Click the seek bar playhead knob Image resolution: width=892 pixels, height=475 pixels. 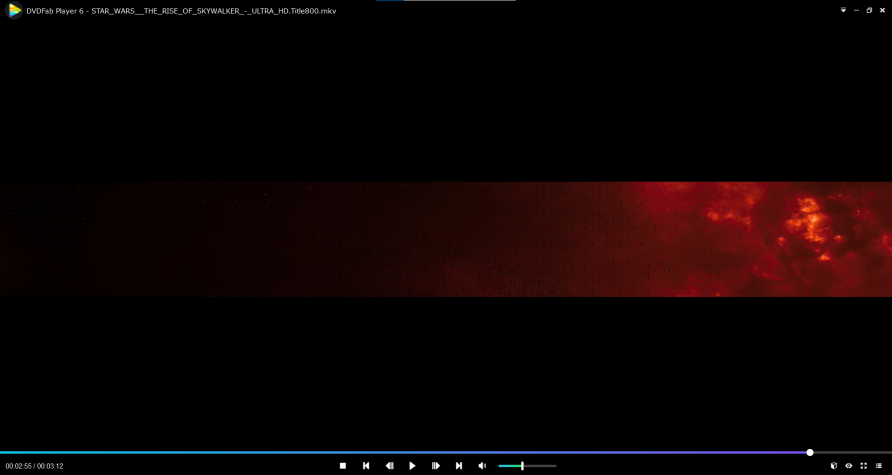(x=810, y=453)
